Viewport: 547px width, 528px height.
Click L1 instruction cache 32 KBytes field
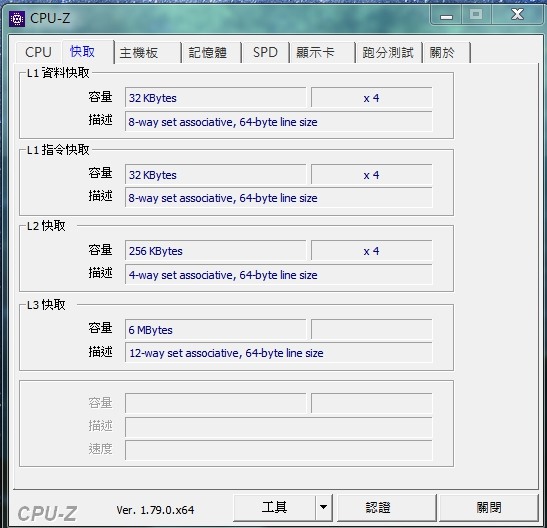click(215, 174)
